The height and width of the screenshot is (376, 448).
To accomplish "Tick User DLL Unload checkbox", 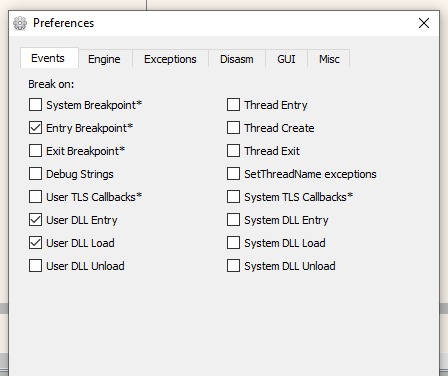I will [x=35, y=266].
